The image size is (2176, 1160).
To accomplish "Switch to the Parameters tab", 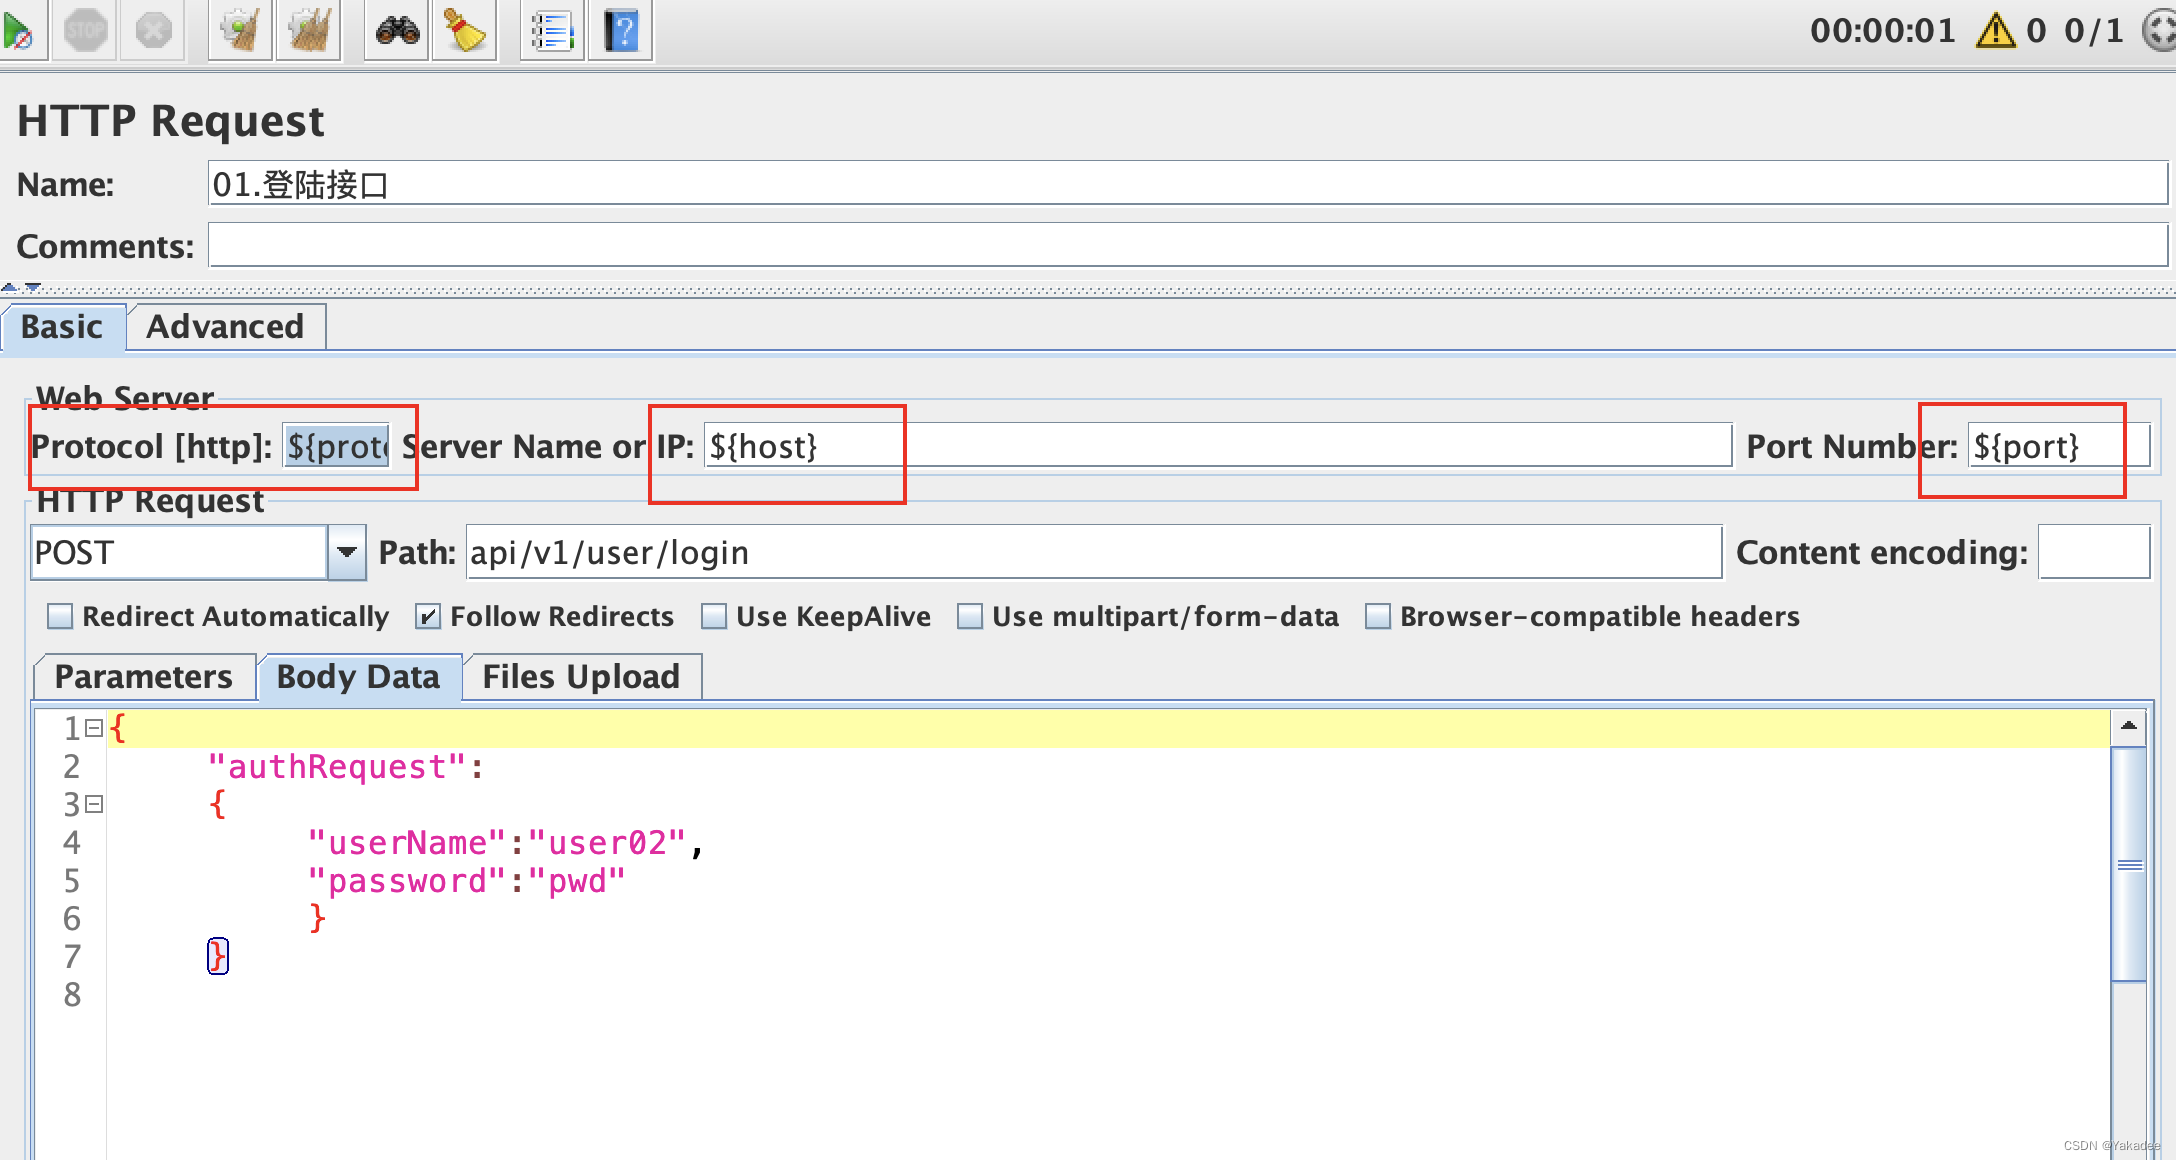I will click(144, 677).
